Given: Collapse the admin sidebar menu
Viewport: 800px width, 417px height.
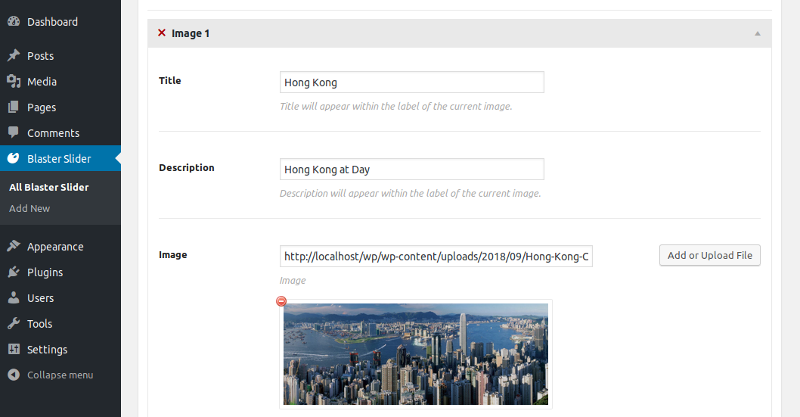Looking at the screenshot, I should click(51, 375).
